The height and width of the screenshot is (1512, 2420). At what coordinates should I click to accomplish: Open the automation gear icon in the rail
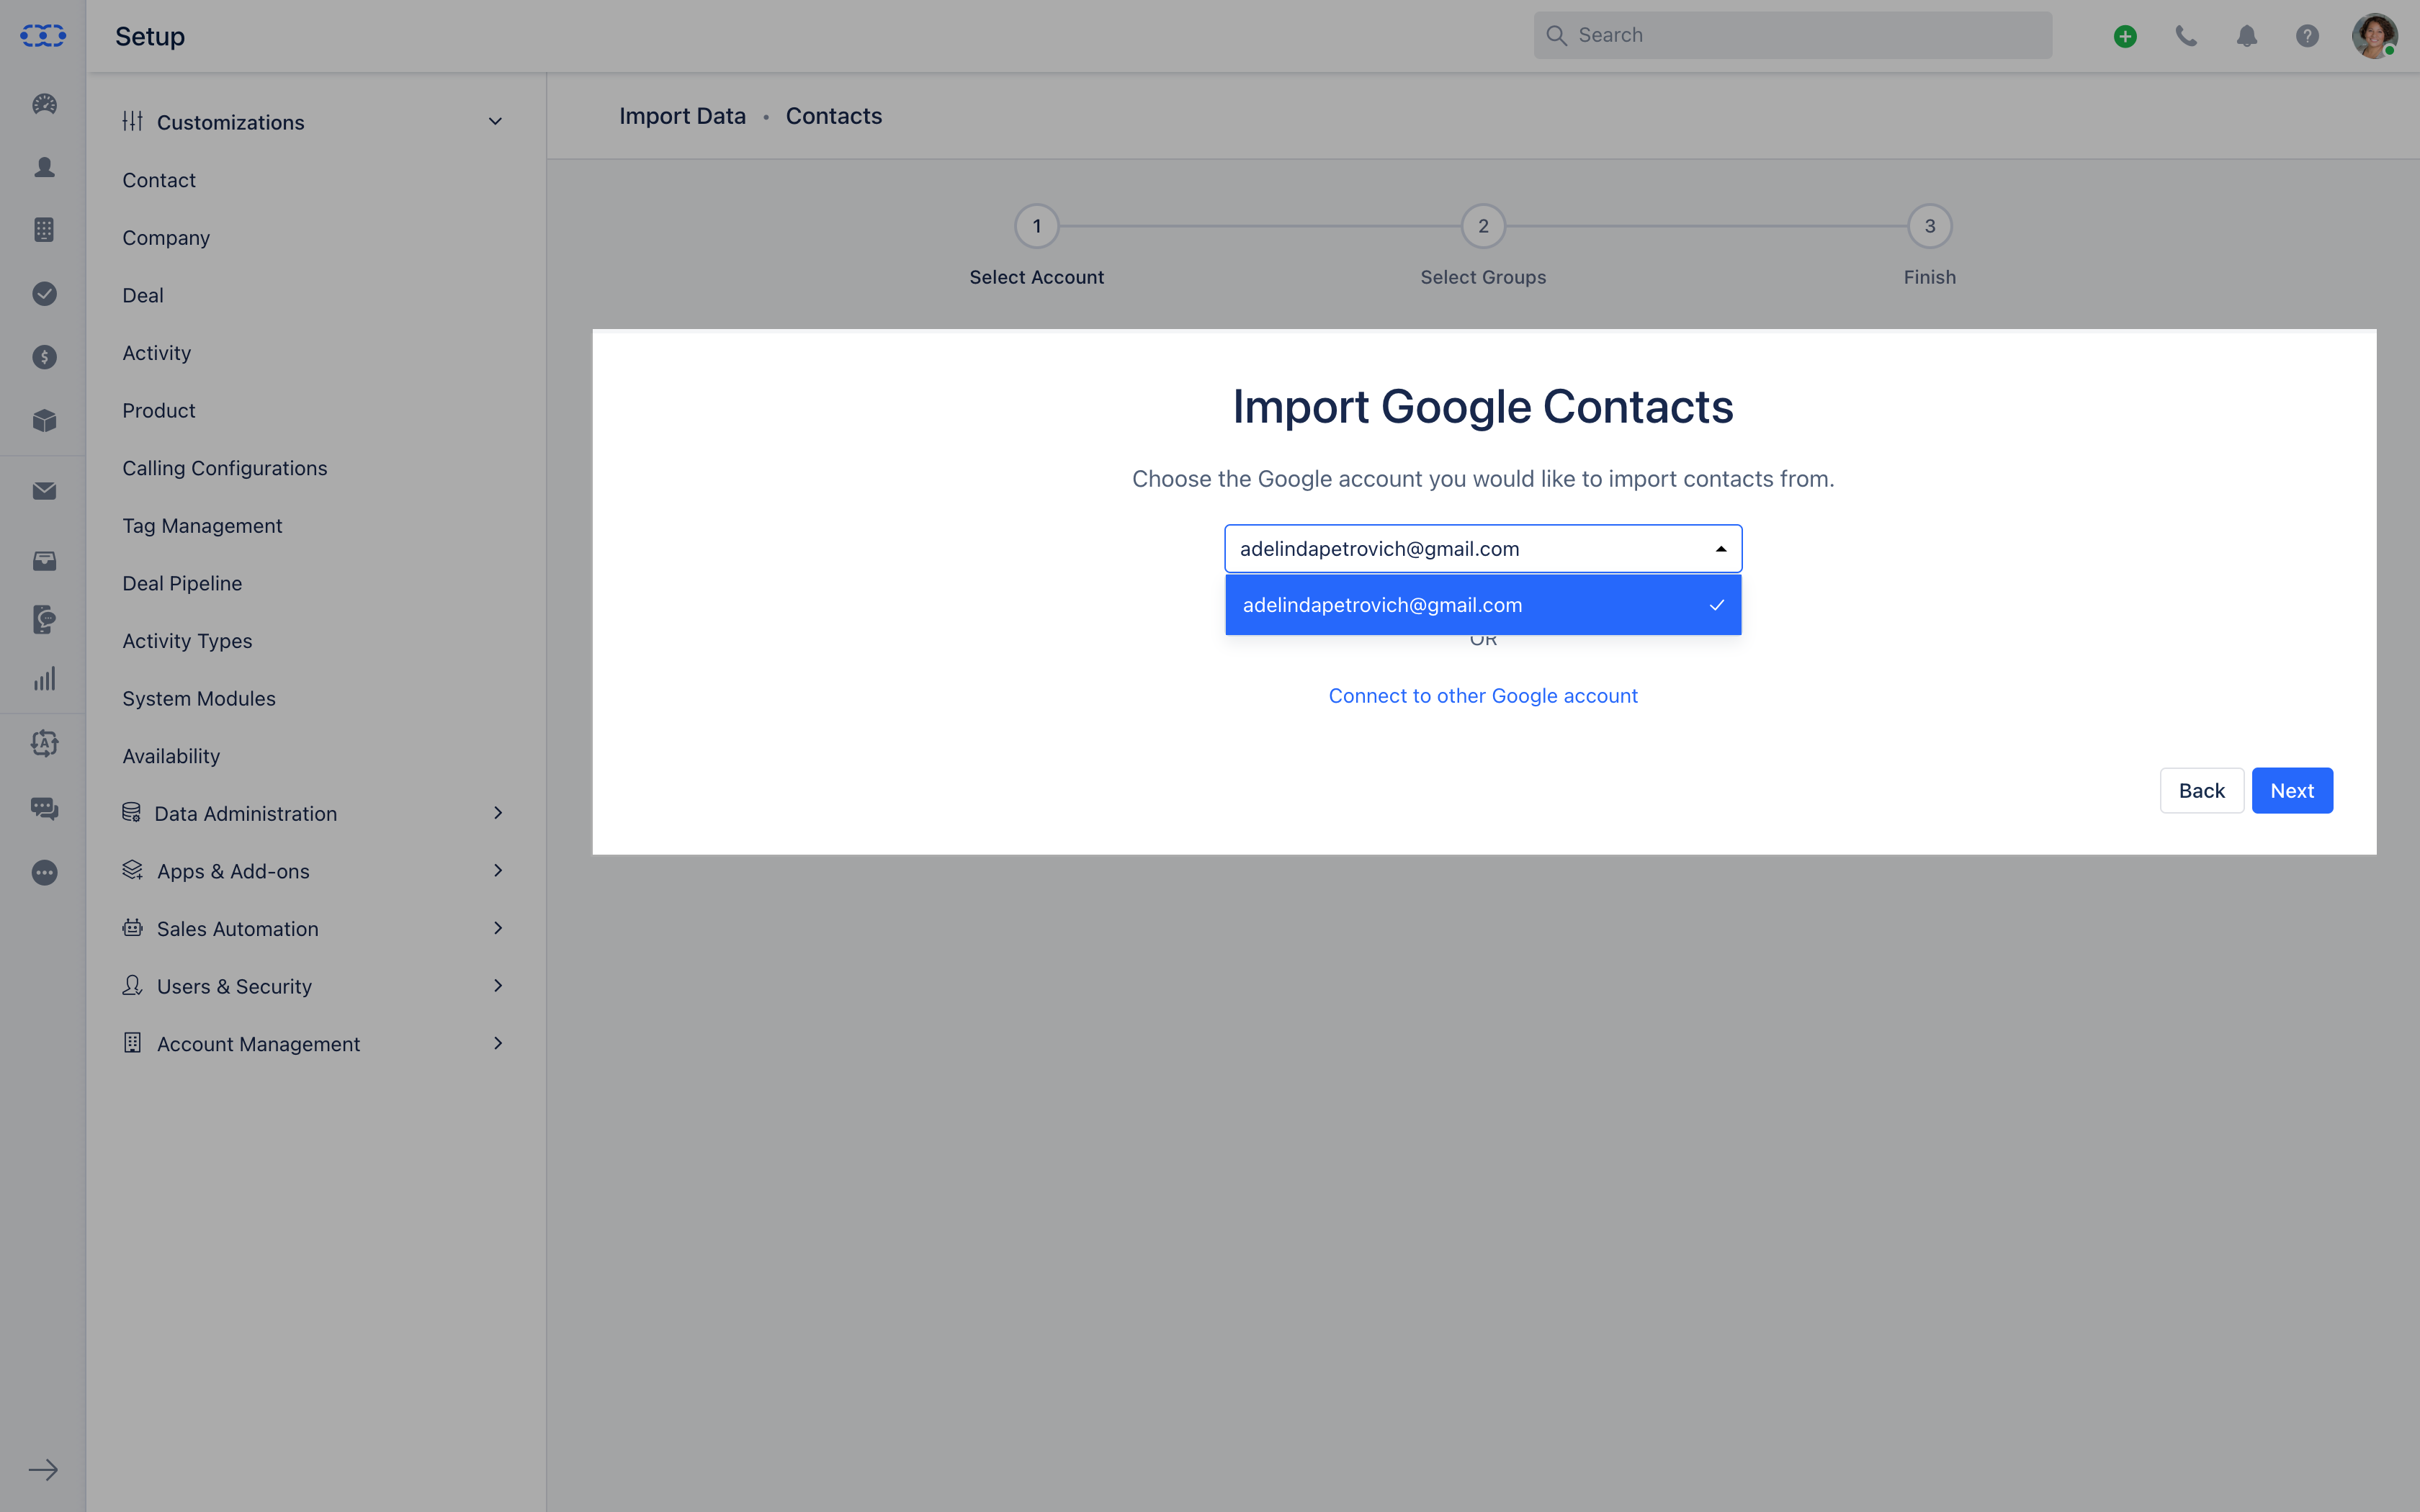(44, 743)
